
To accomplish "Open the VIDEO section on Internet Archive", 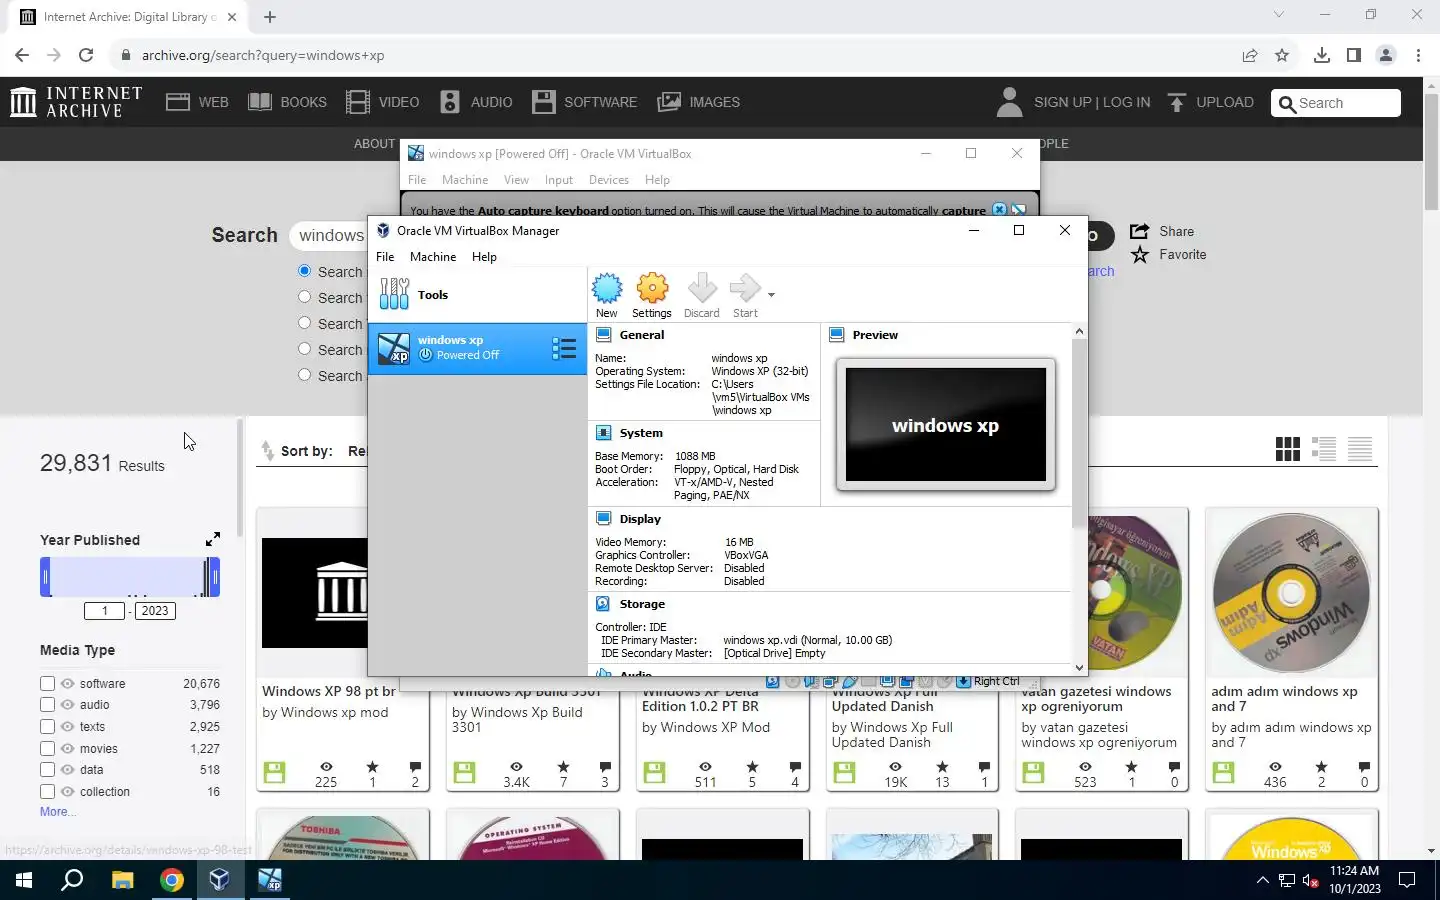I will (x=382, y=102).
